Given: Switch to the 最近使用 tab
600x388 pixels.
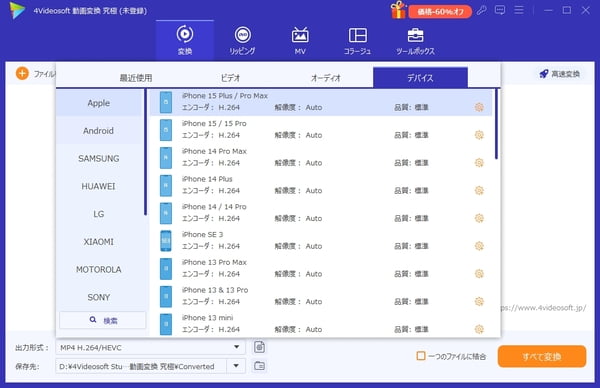Looking at the screenshot, I should (x=136, y=78).
